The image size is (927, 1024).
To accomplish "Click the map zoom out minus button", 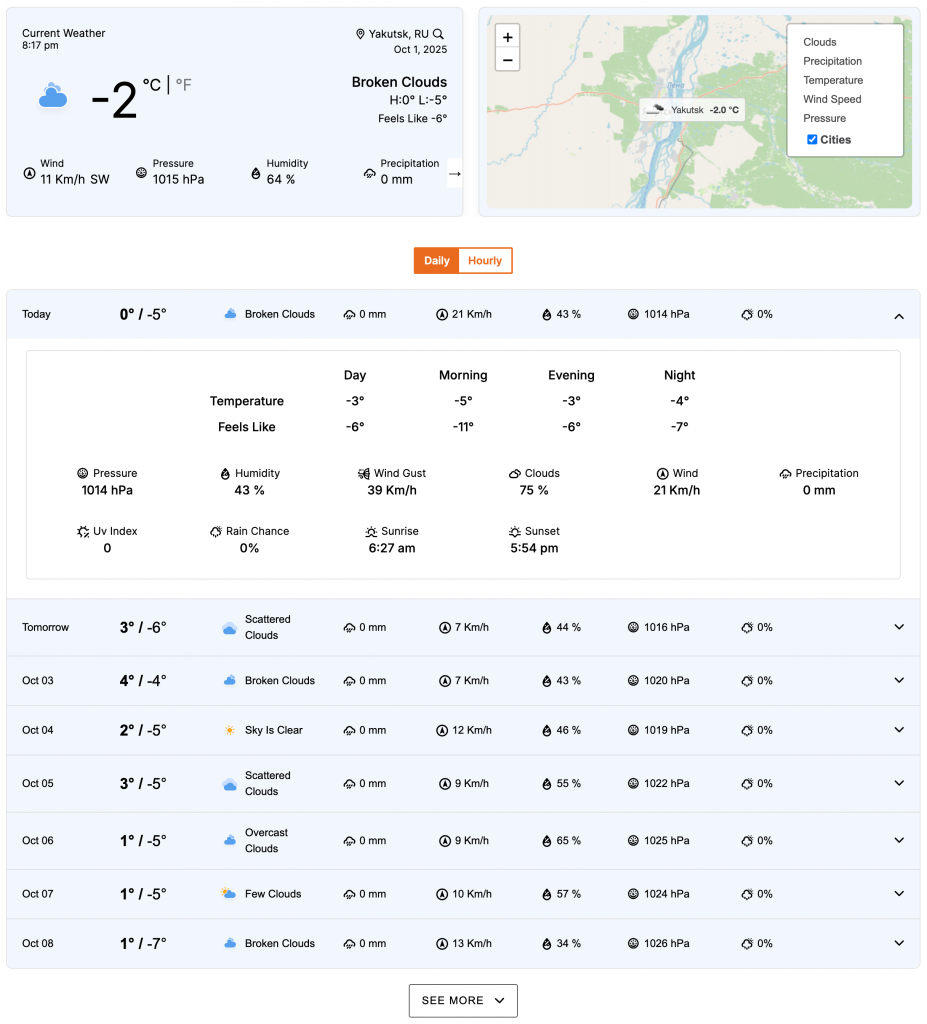I will [508, 60].
